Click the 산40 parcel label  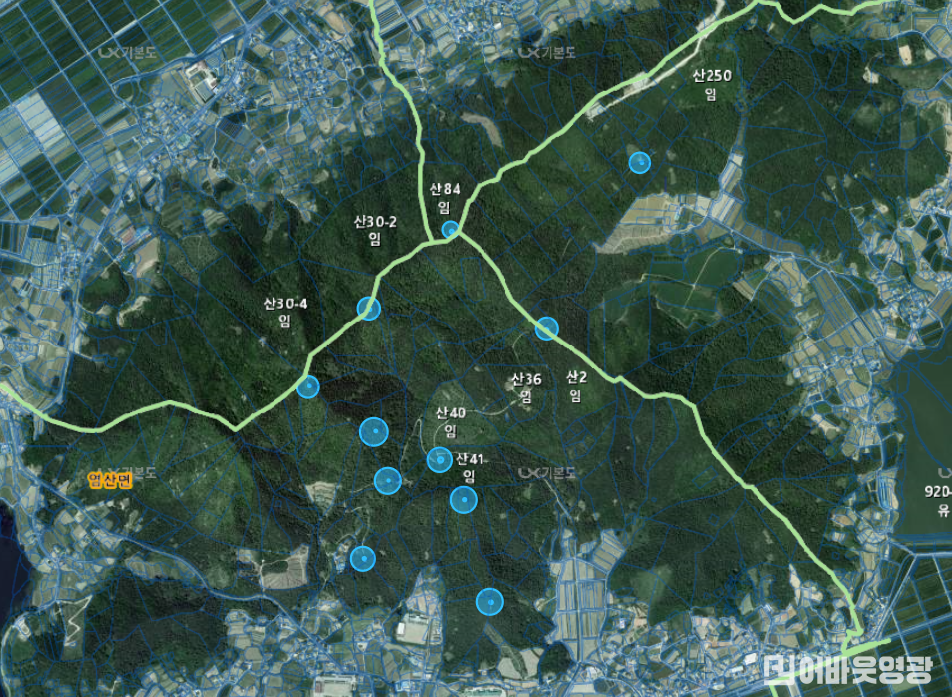[451, 413]
